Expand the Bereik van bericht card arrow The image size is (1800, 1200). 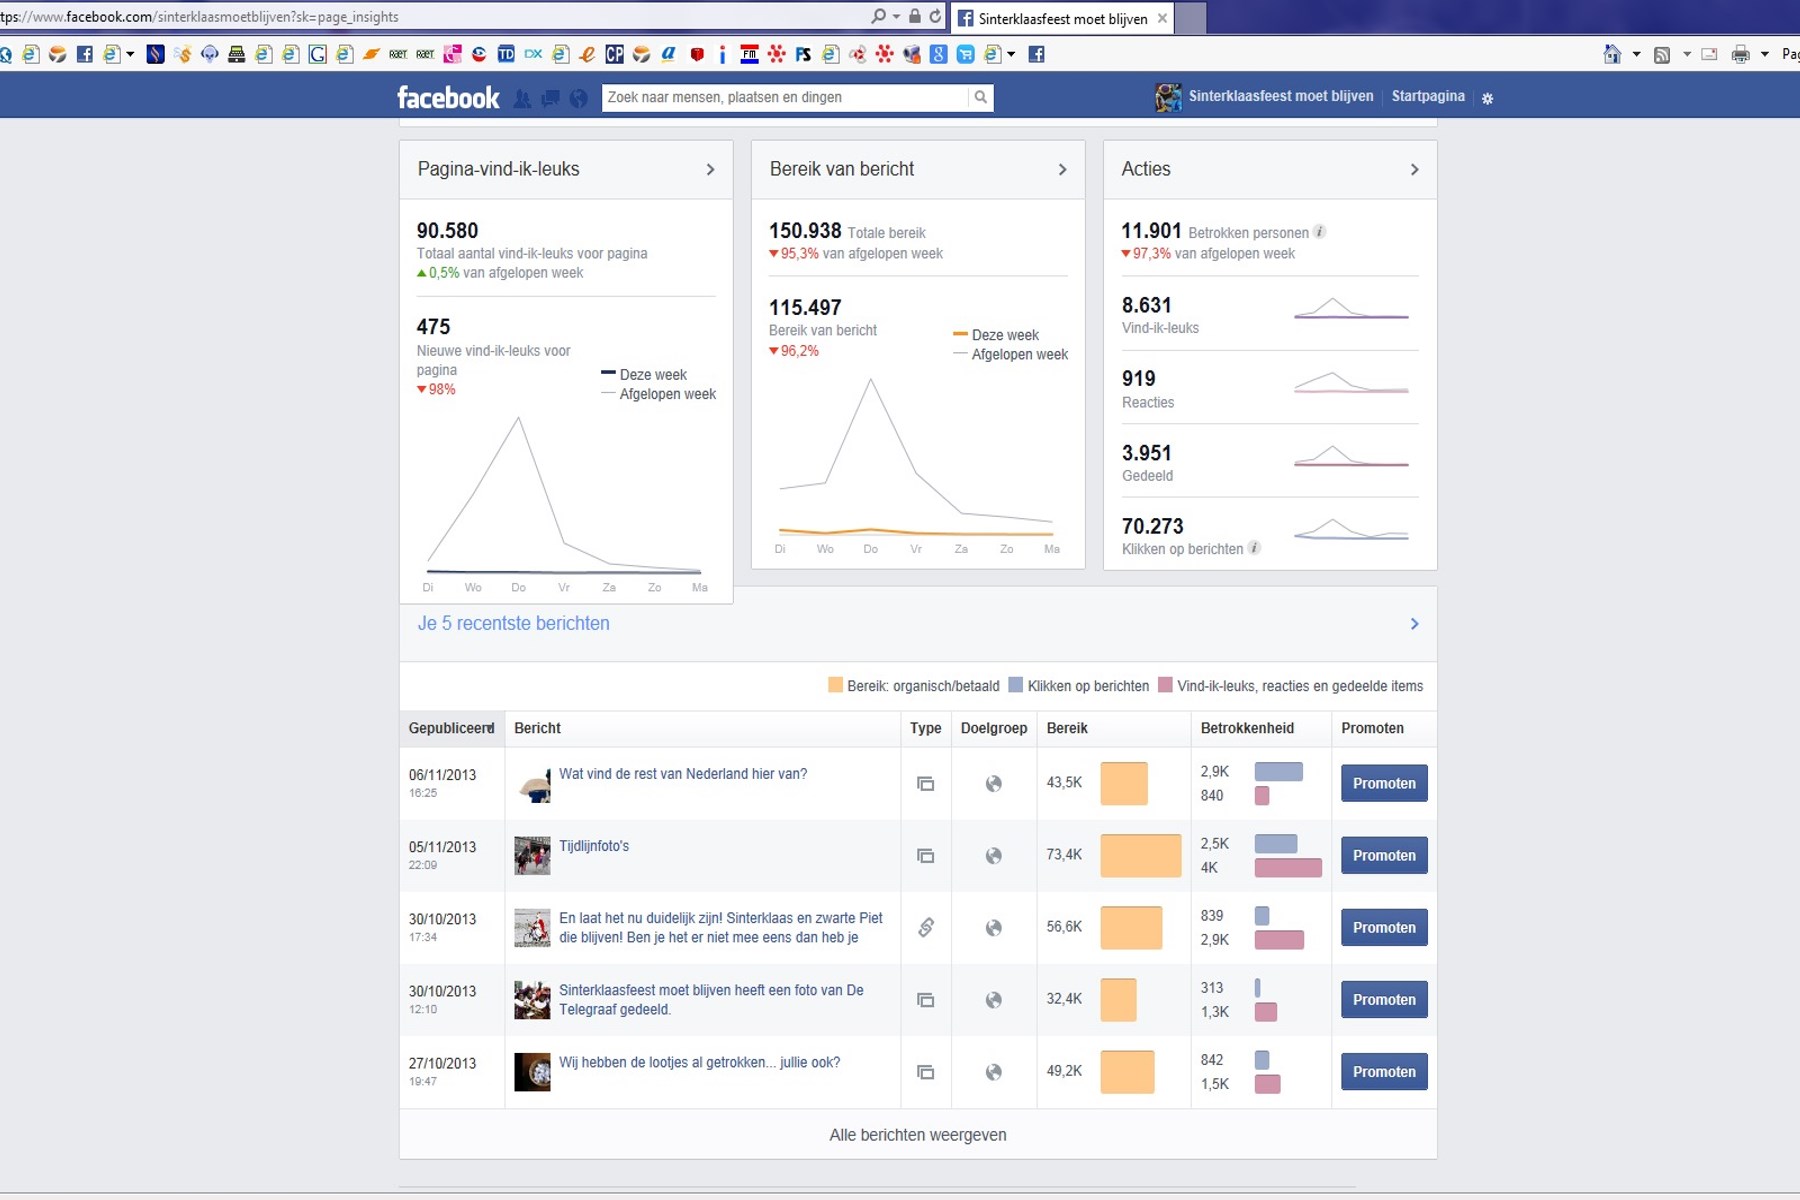click(1063, 170)
